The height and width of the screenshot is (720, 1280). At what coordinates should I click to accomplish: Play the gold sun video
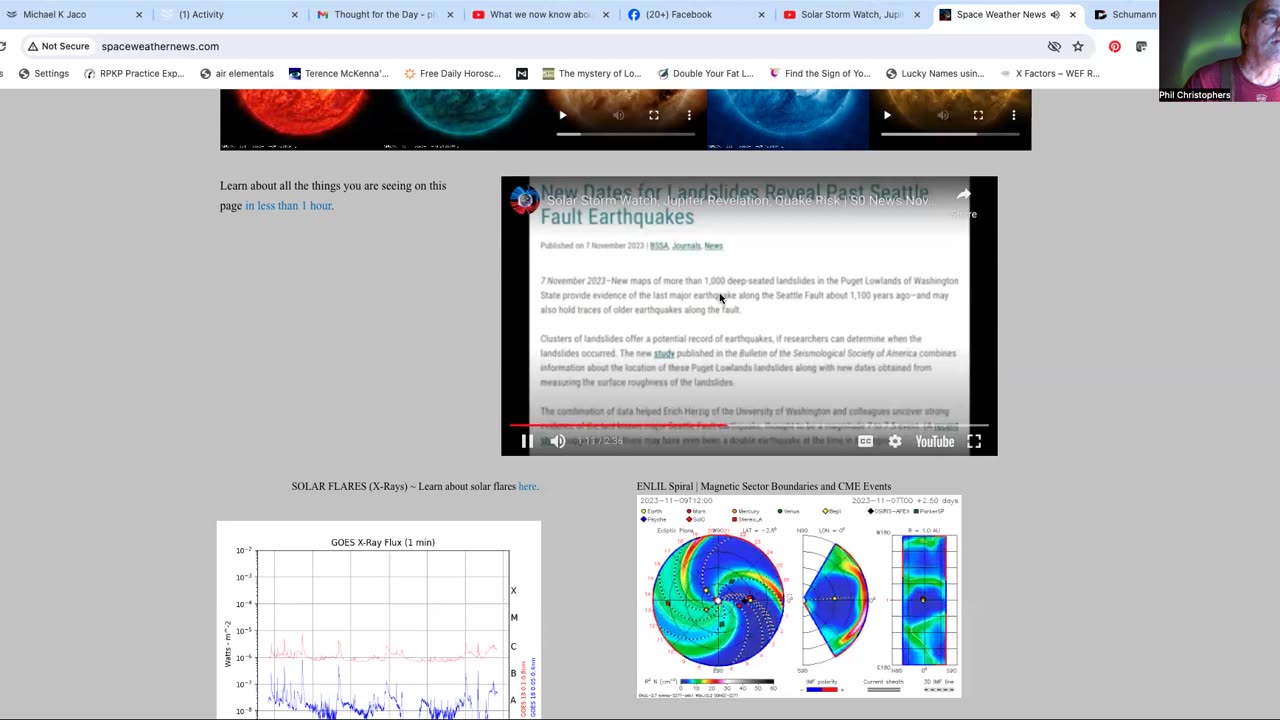pos(887,115)
